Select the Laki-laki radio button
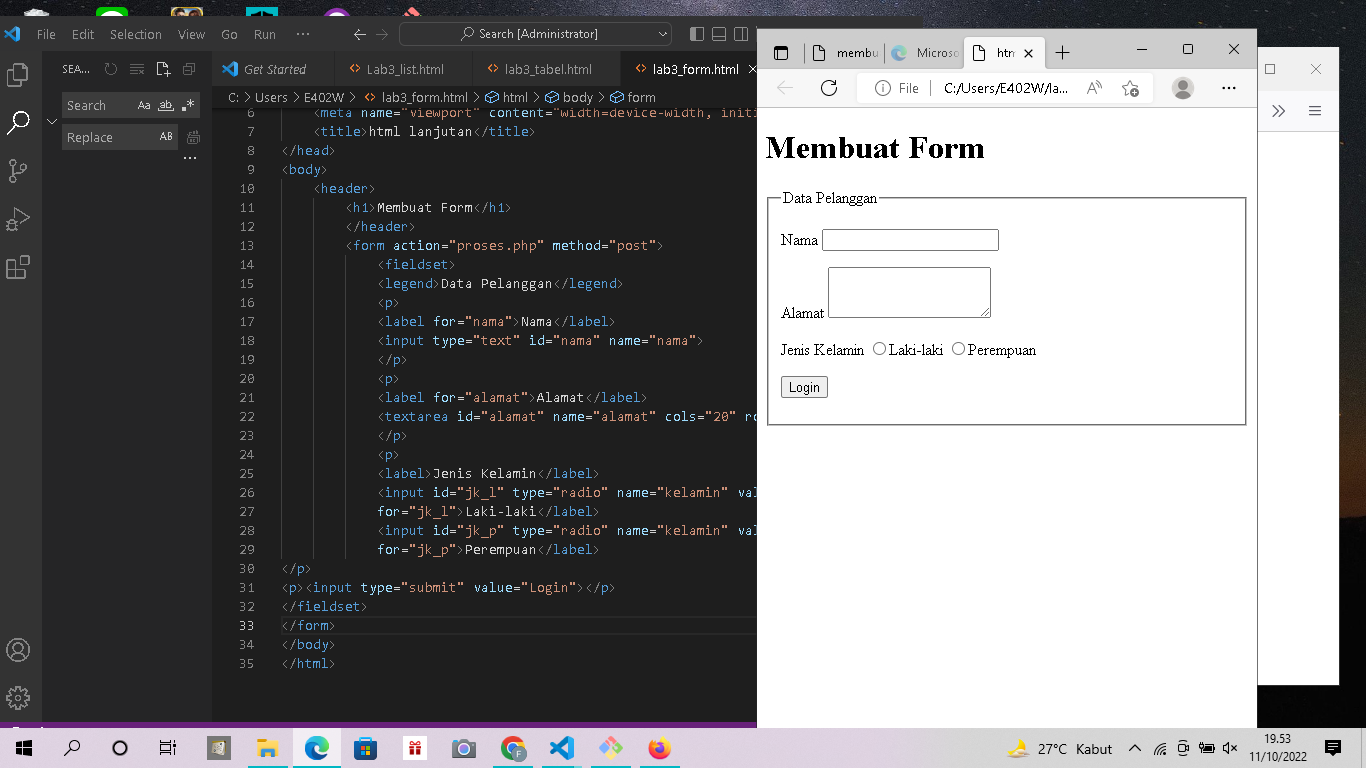Screen dimensions: 1366x768 pyautogui.click(x=879, y=349)
